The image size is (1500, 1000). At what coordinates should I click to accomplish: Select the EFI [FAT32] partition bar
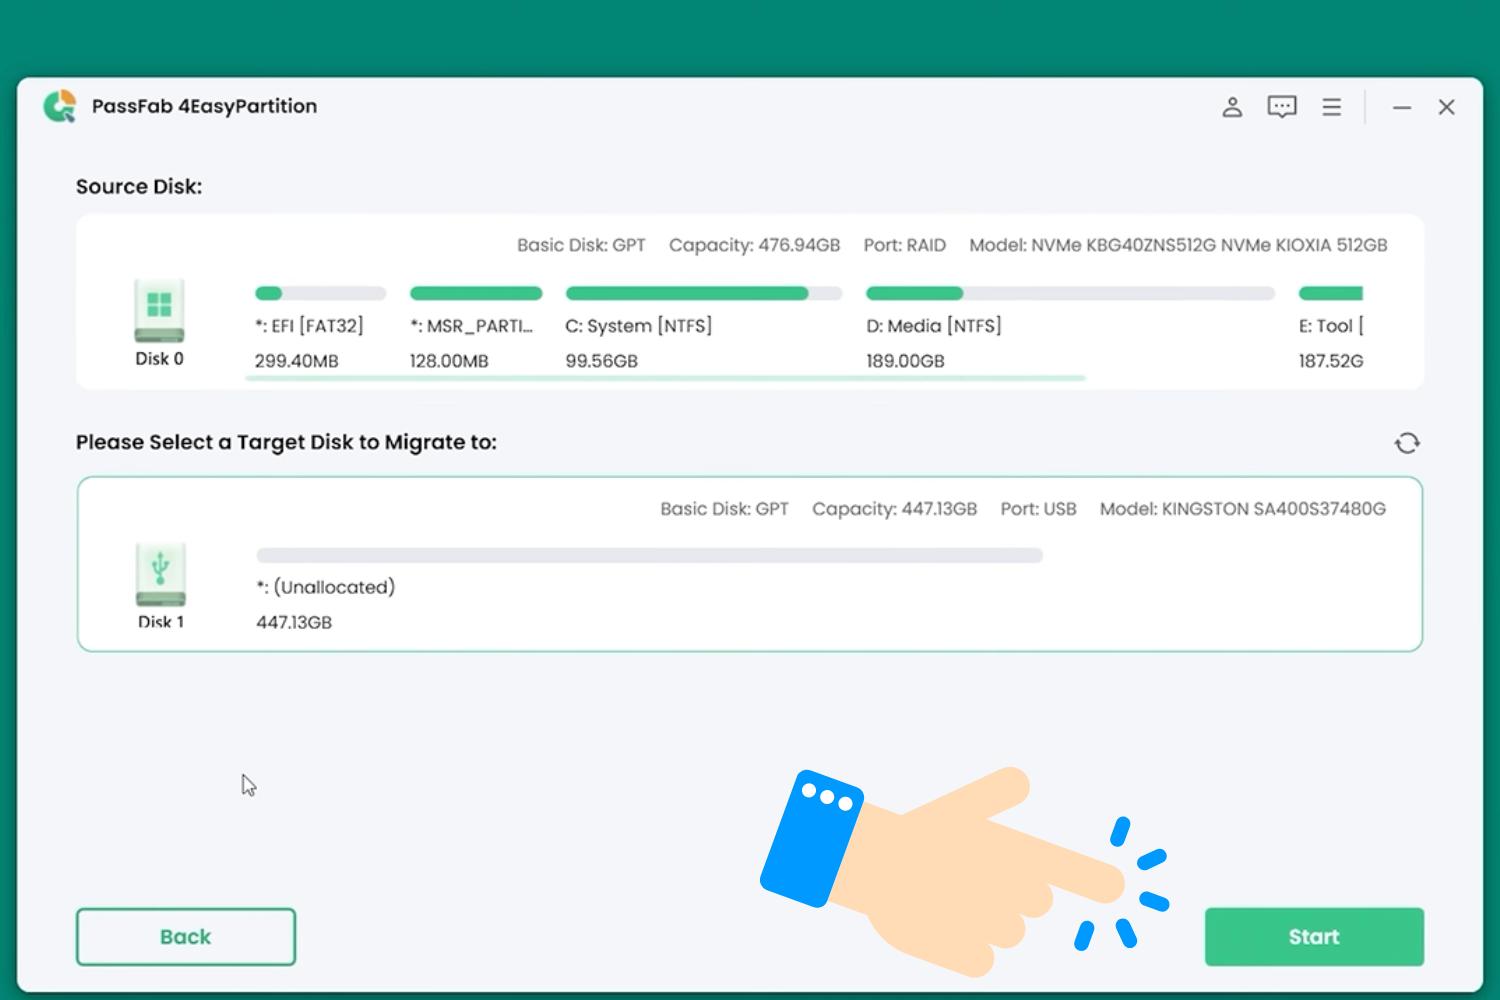click(320, 293)
